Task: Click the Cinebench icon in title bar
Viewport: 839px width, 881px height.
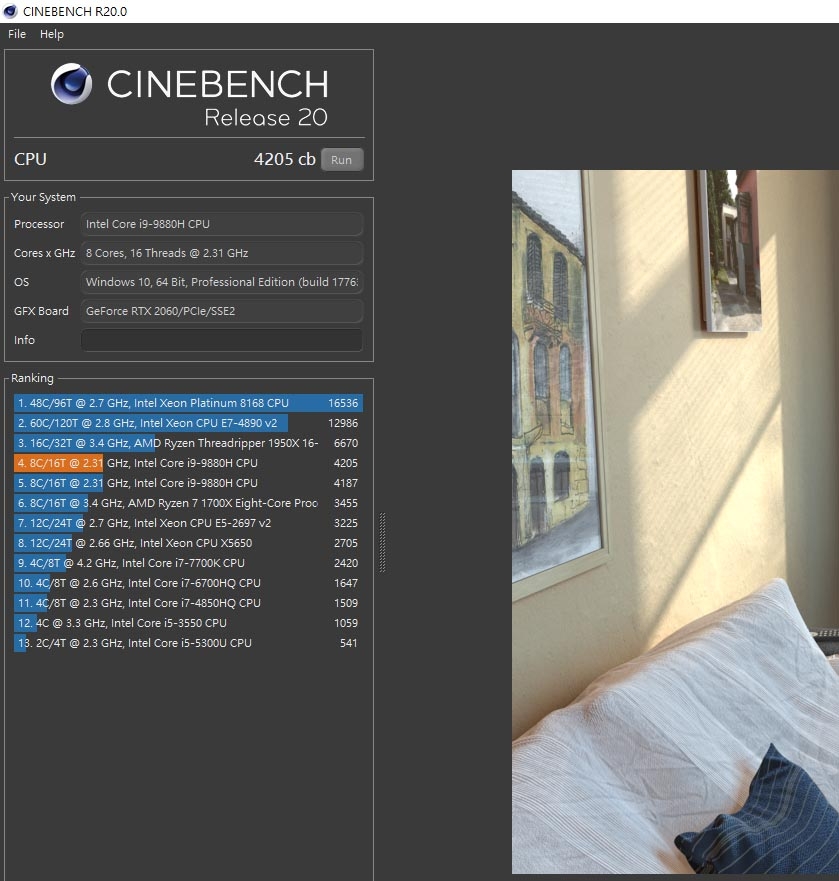Action: click(x=10, y=11)
